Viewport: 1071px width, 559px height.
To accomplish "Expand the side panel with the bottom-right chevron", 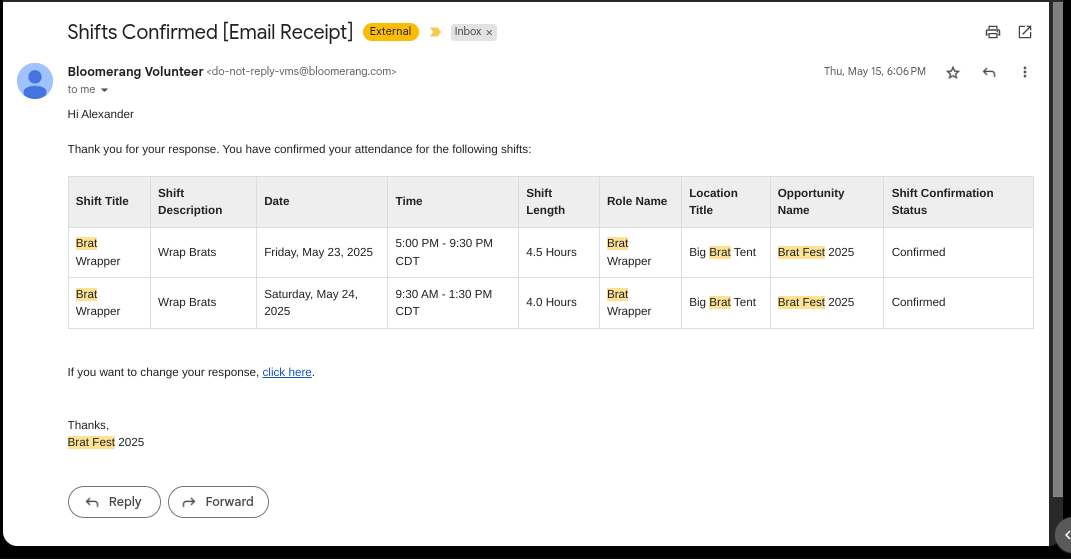I will 1065,534.
